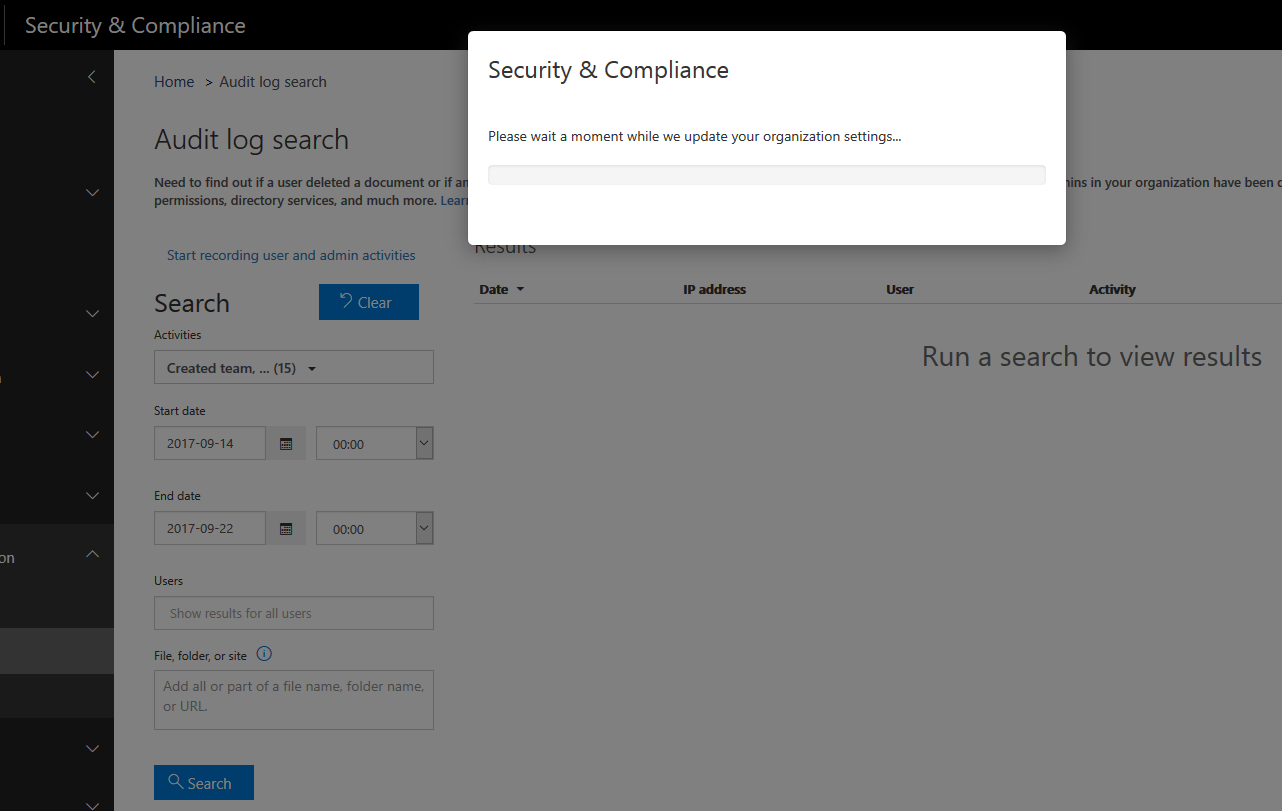Click the progress bar in dialog
The width and height of the screenshot is (1282, 811).
tap(767, 175)
